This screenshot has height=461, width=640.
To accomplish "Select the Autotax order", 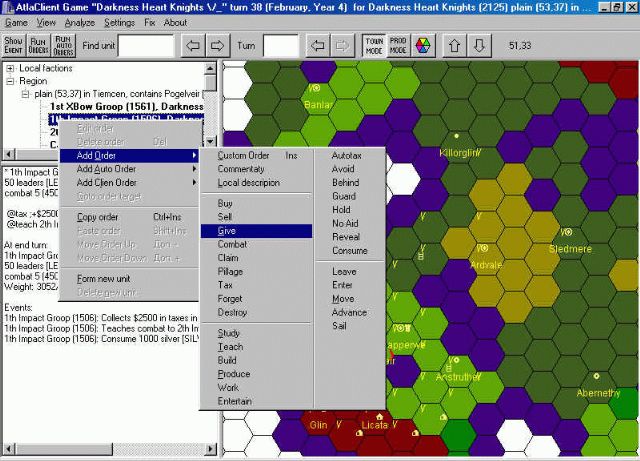I will point(350,156).
